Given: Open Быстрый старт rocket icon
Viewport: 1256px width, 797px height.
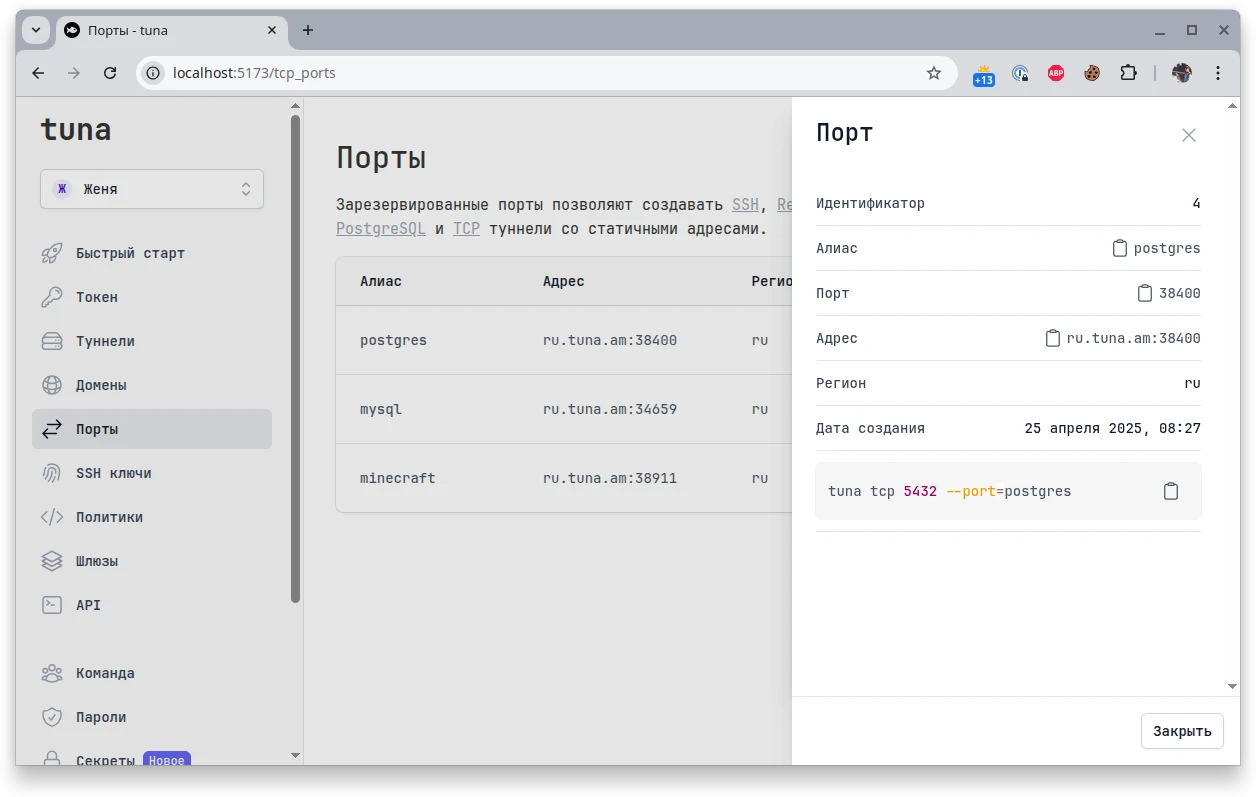Looking at the screenshot, I should tap(52, 253).
